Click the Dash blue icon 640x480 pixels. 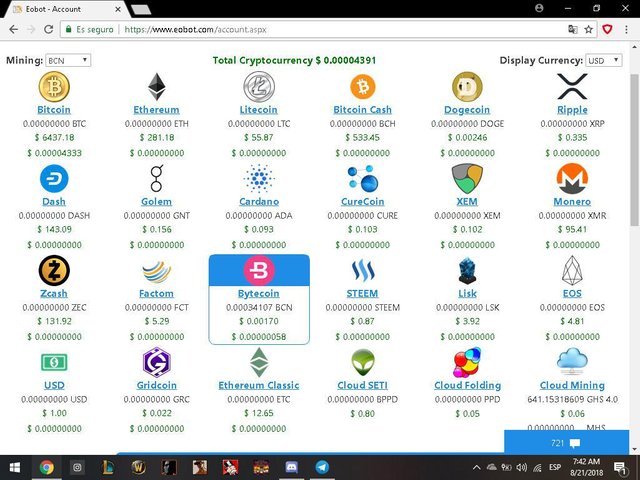[x=54, y=178]
